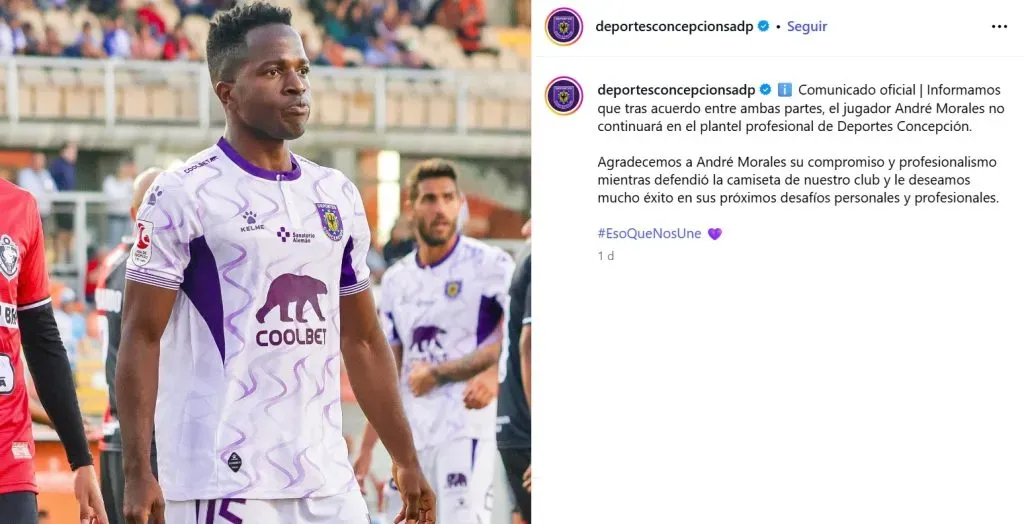
Task: Click the 1 d timestamp under the caption
Action: point(605,256)
